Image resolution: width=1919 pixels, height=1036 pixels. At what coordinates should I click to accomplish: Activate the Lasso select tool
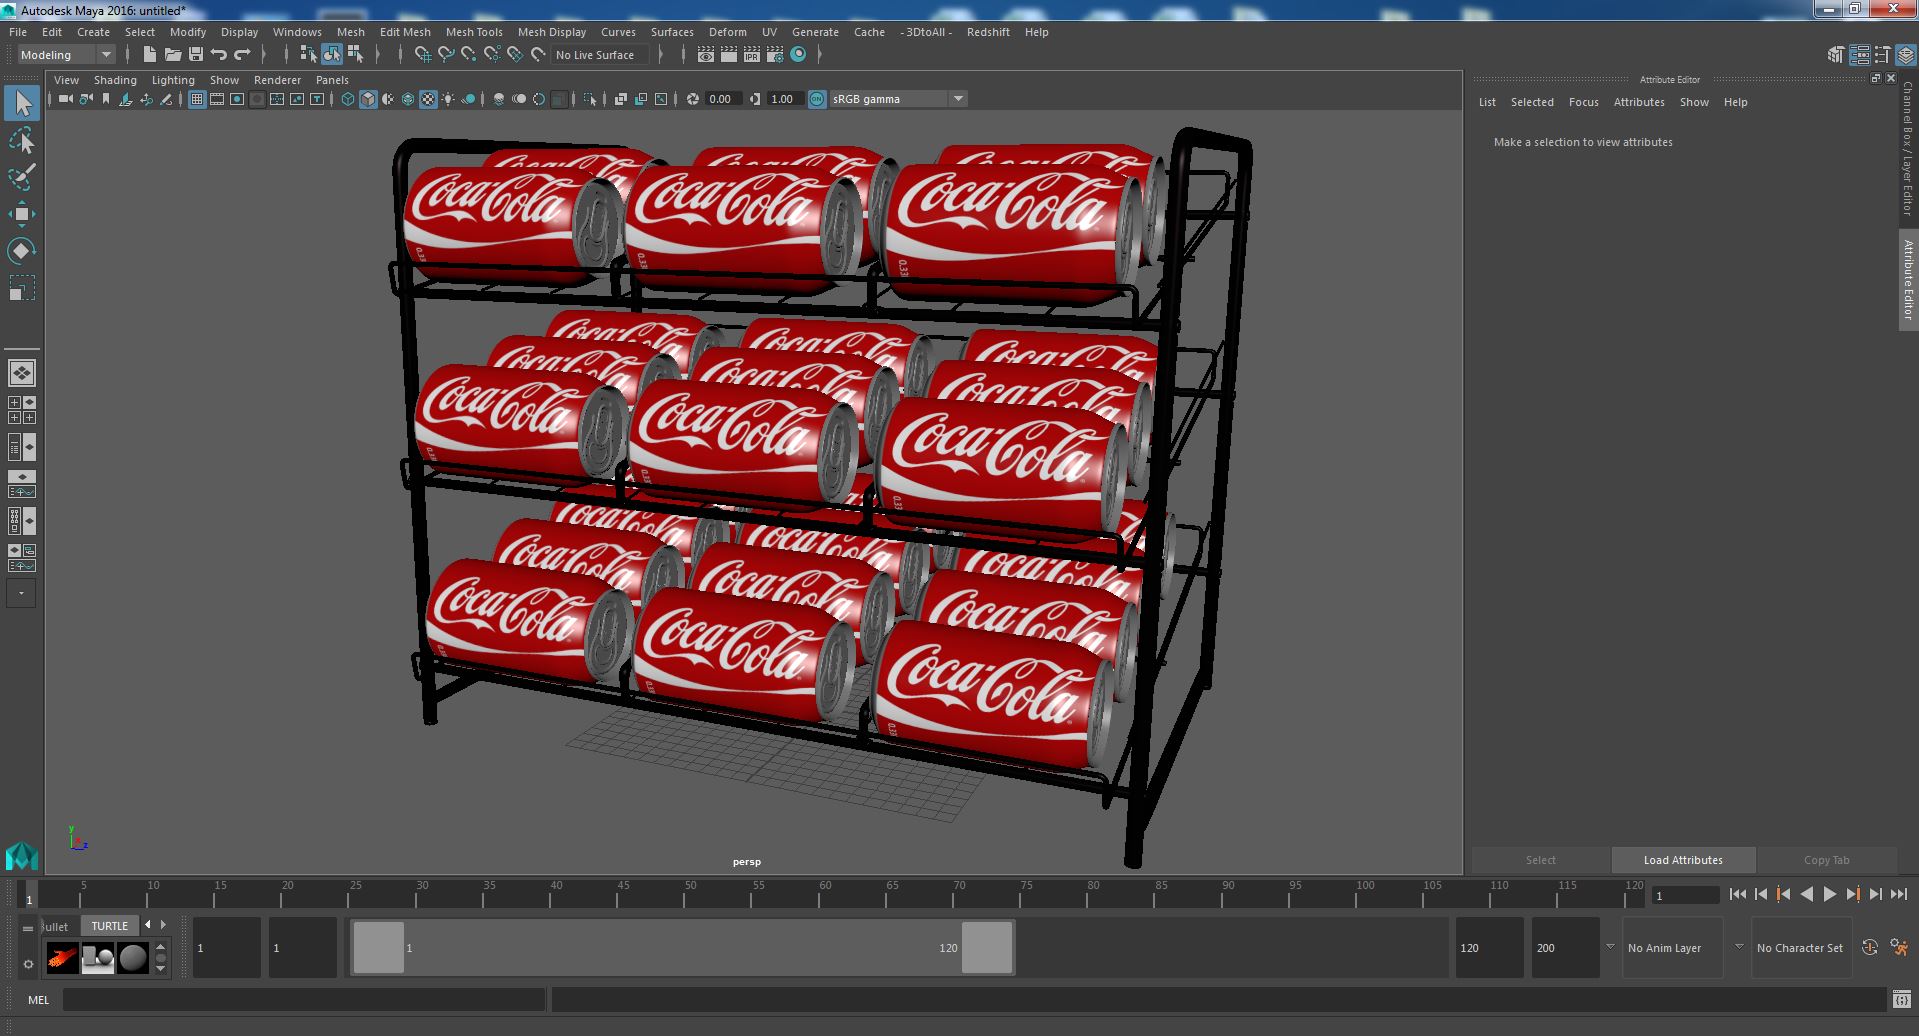pyautogui.click(x=21, y=141)
